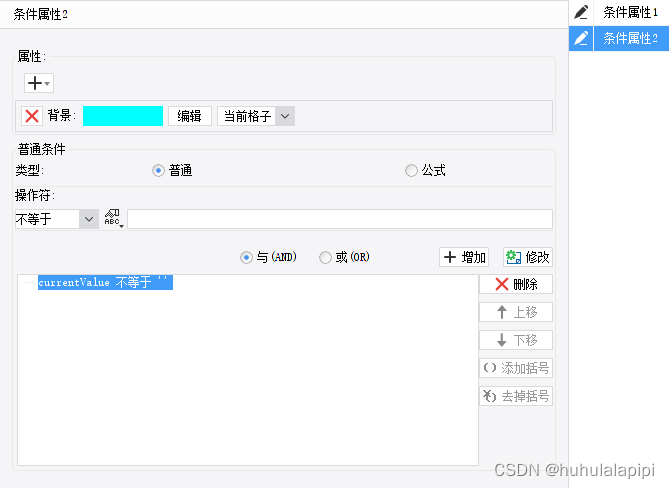Click the 删除 delete button
The width and height of the screenshot is (669, 488).
(x=516, y=284)
